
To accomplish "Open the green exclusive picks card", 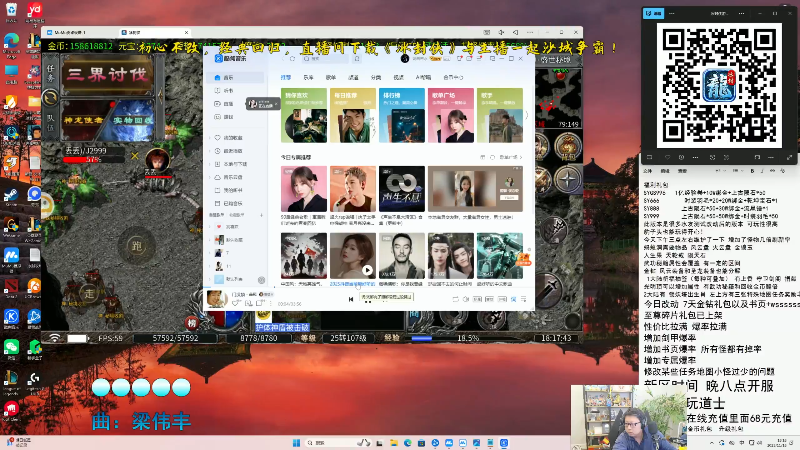I will (304, 115).
